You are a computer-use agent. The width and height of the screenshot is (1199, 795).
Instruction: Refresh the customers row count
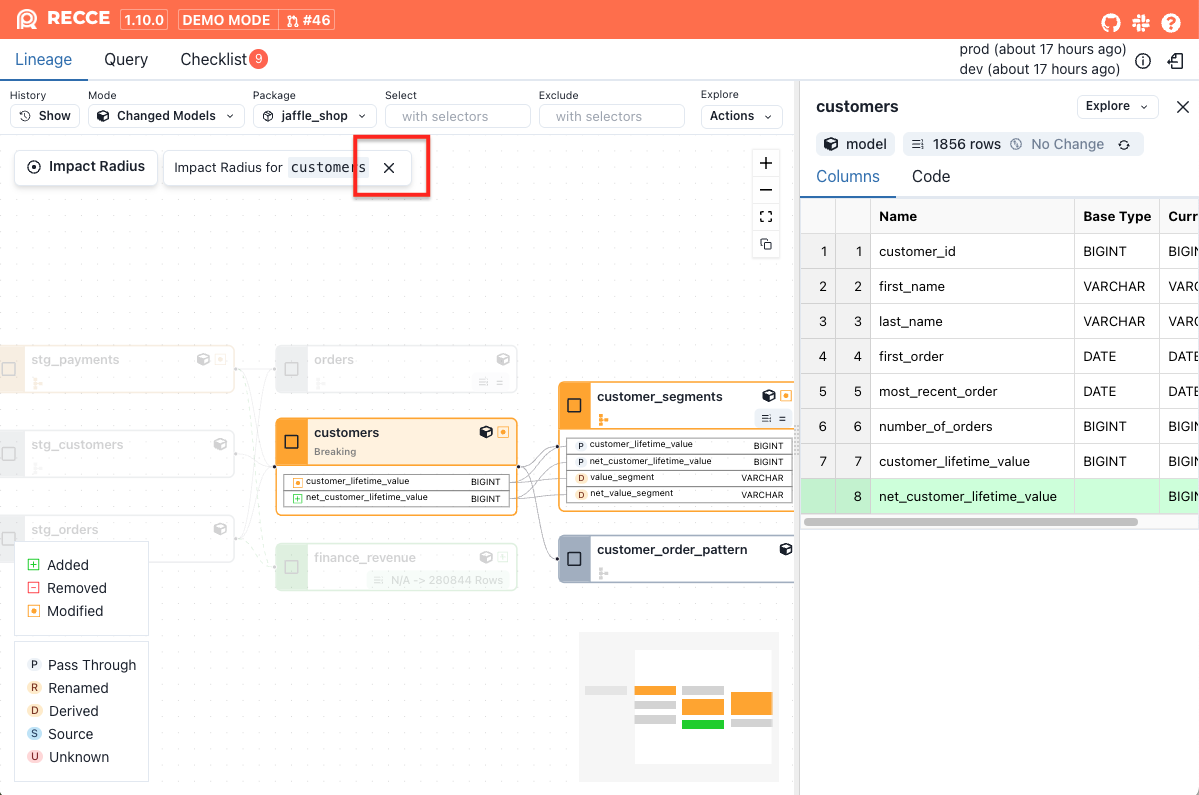coord(1124,145)
